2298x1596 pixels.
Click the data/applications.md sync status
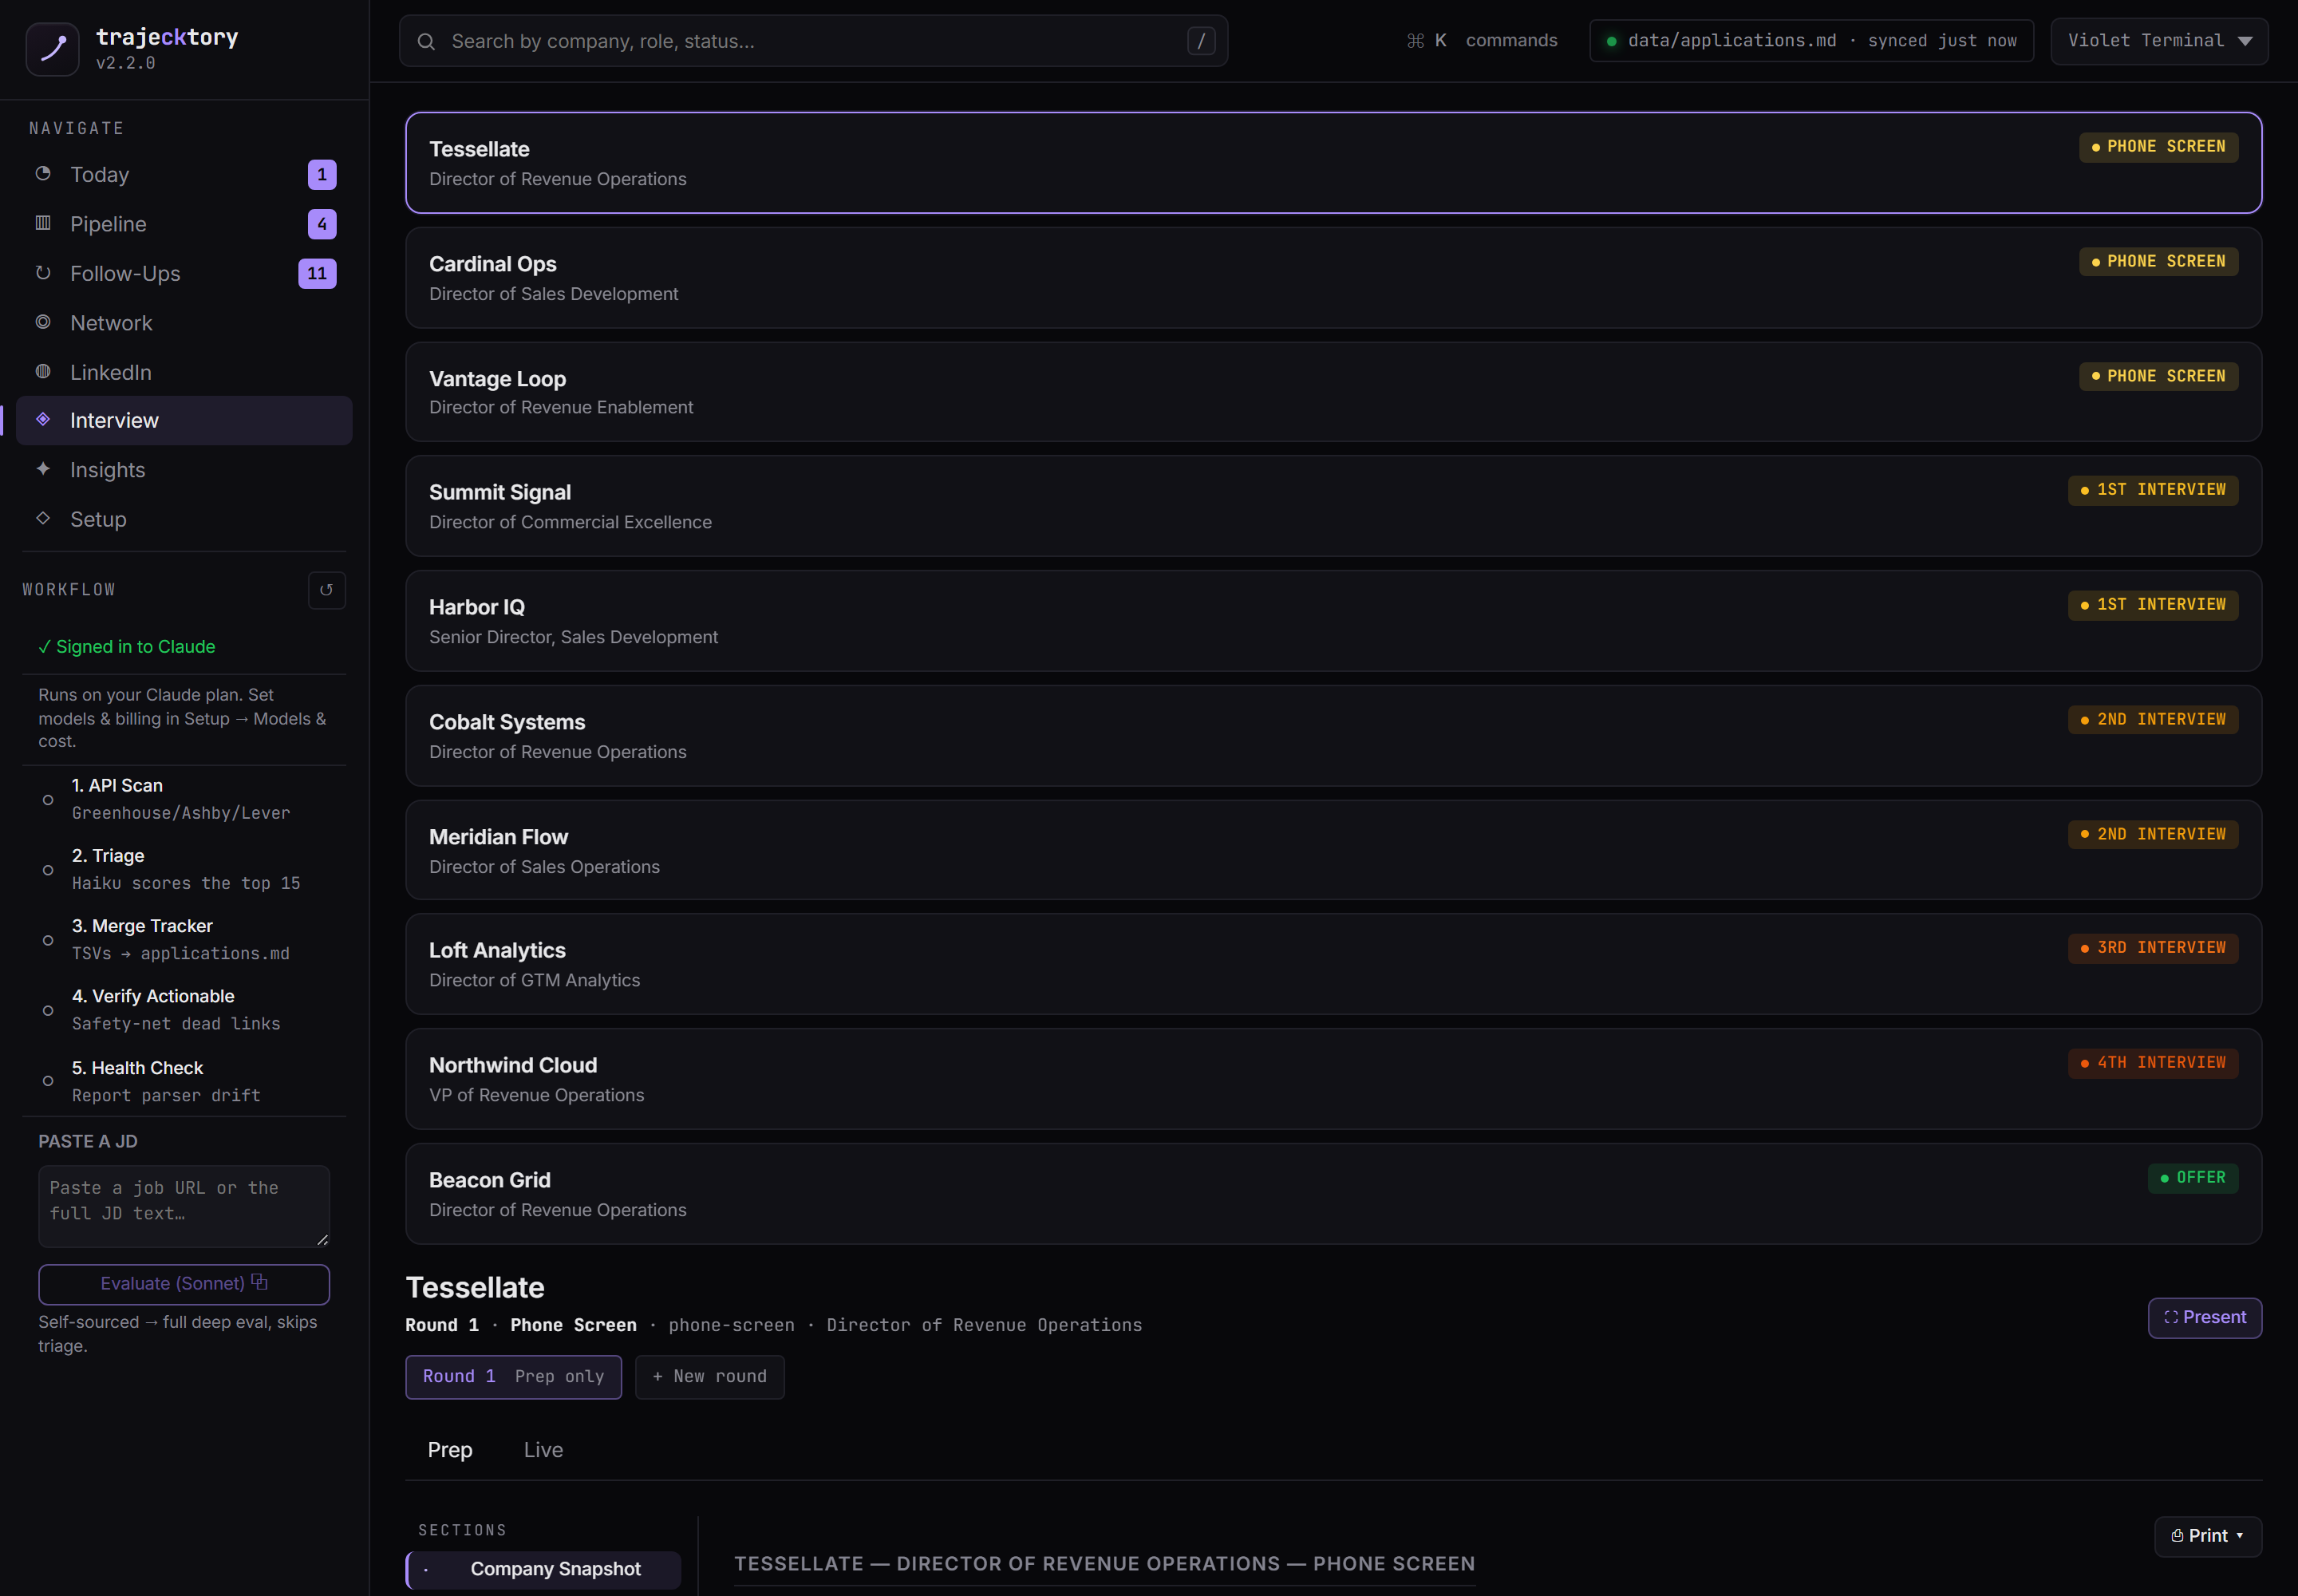[1811, 41]
